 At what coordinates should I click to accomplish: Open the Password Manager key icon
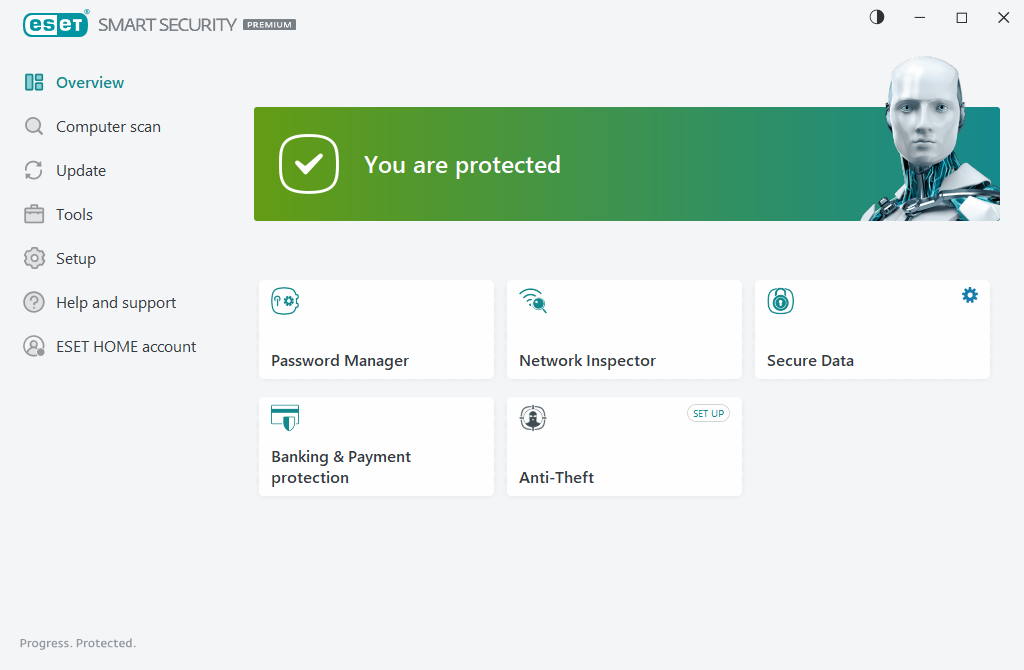pos(284,301)
